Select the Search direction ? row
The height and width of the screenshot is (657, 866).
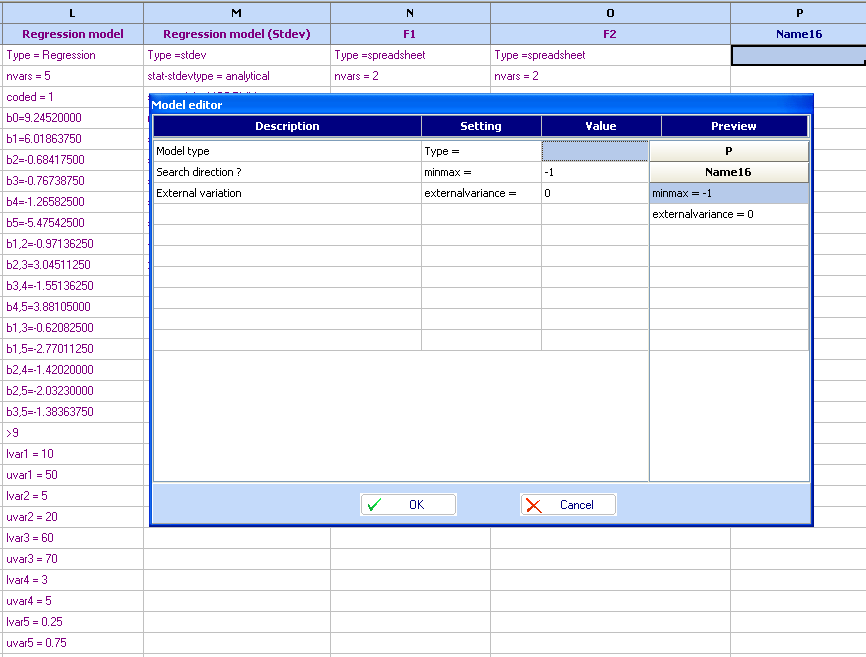286,172
